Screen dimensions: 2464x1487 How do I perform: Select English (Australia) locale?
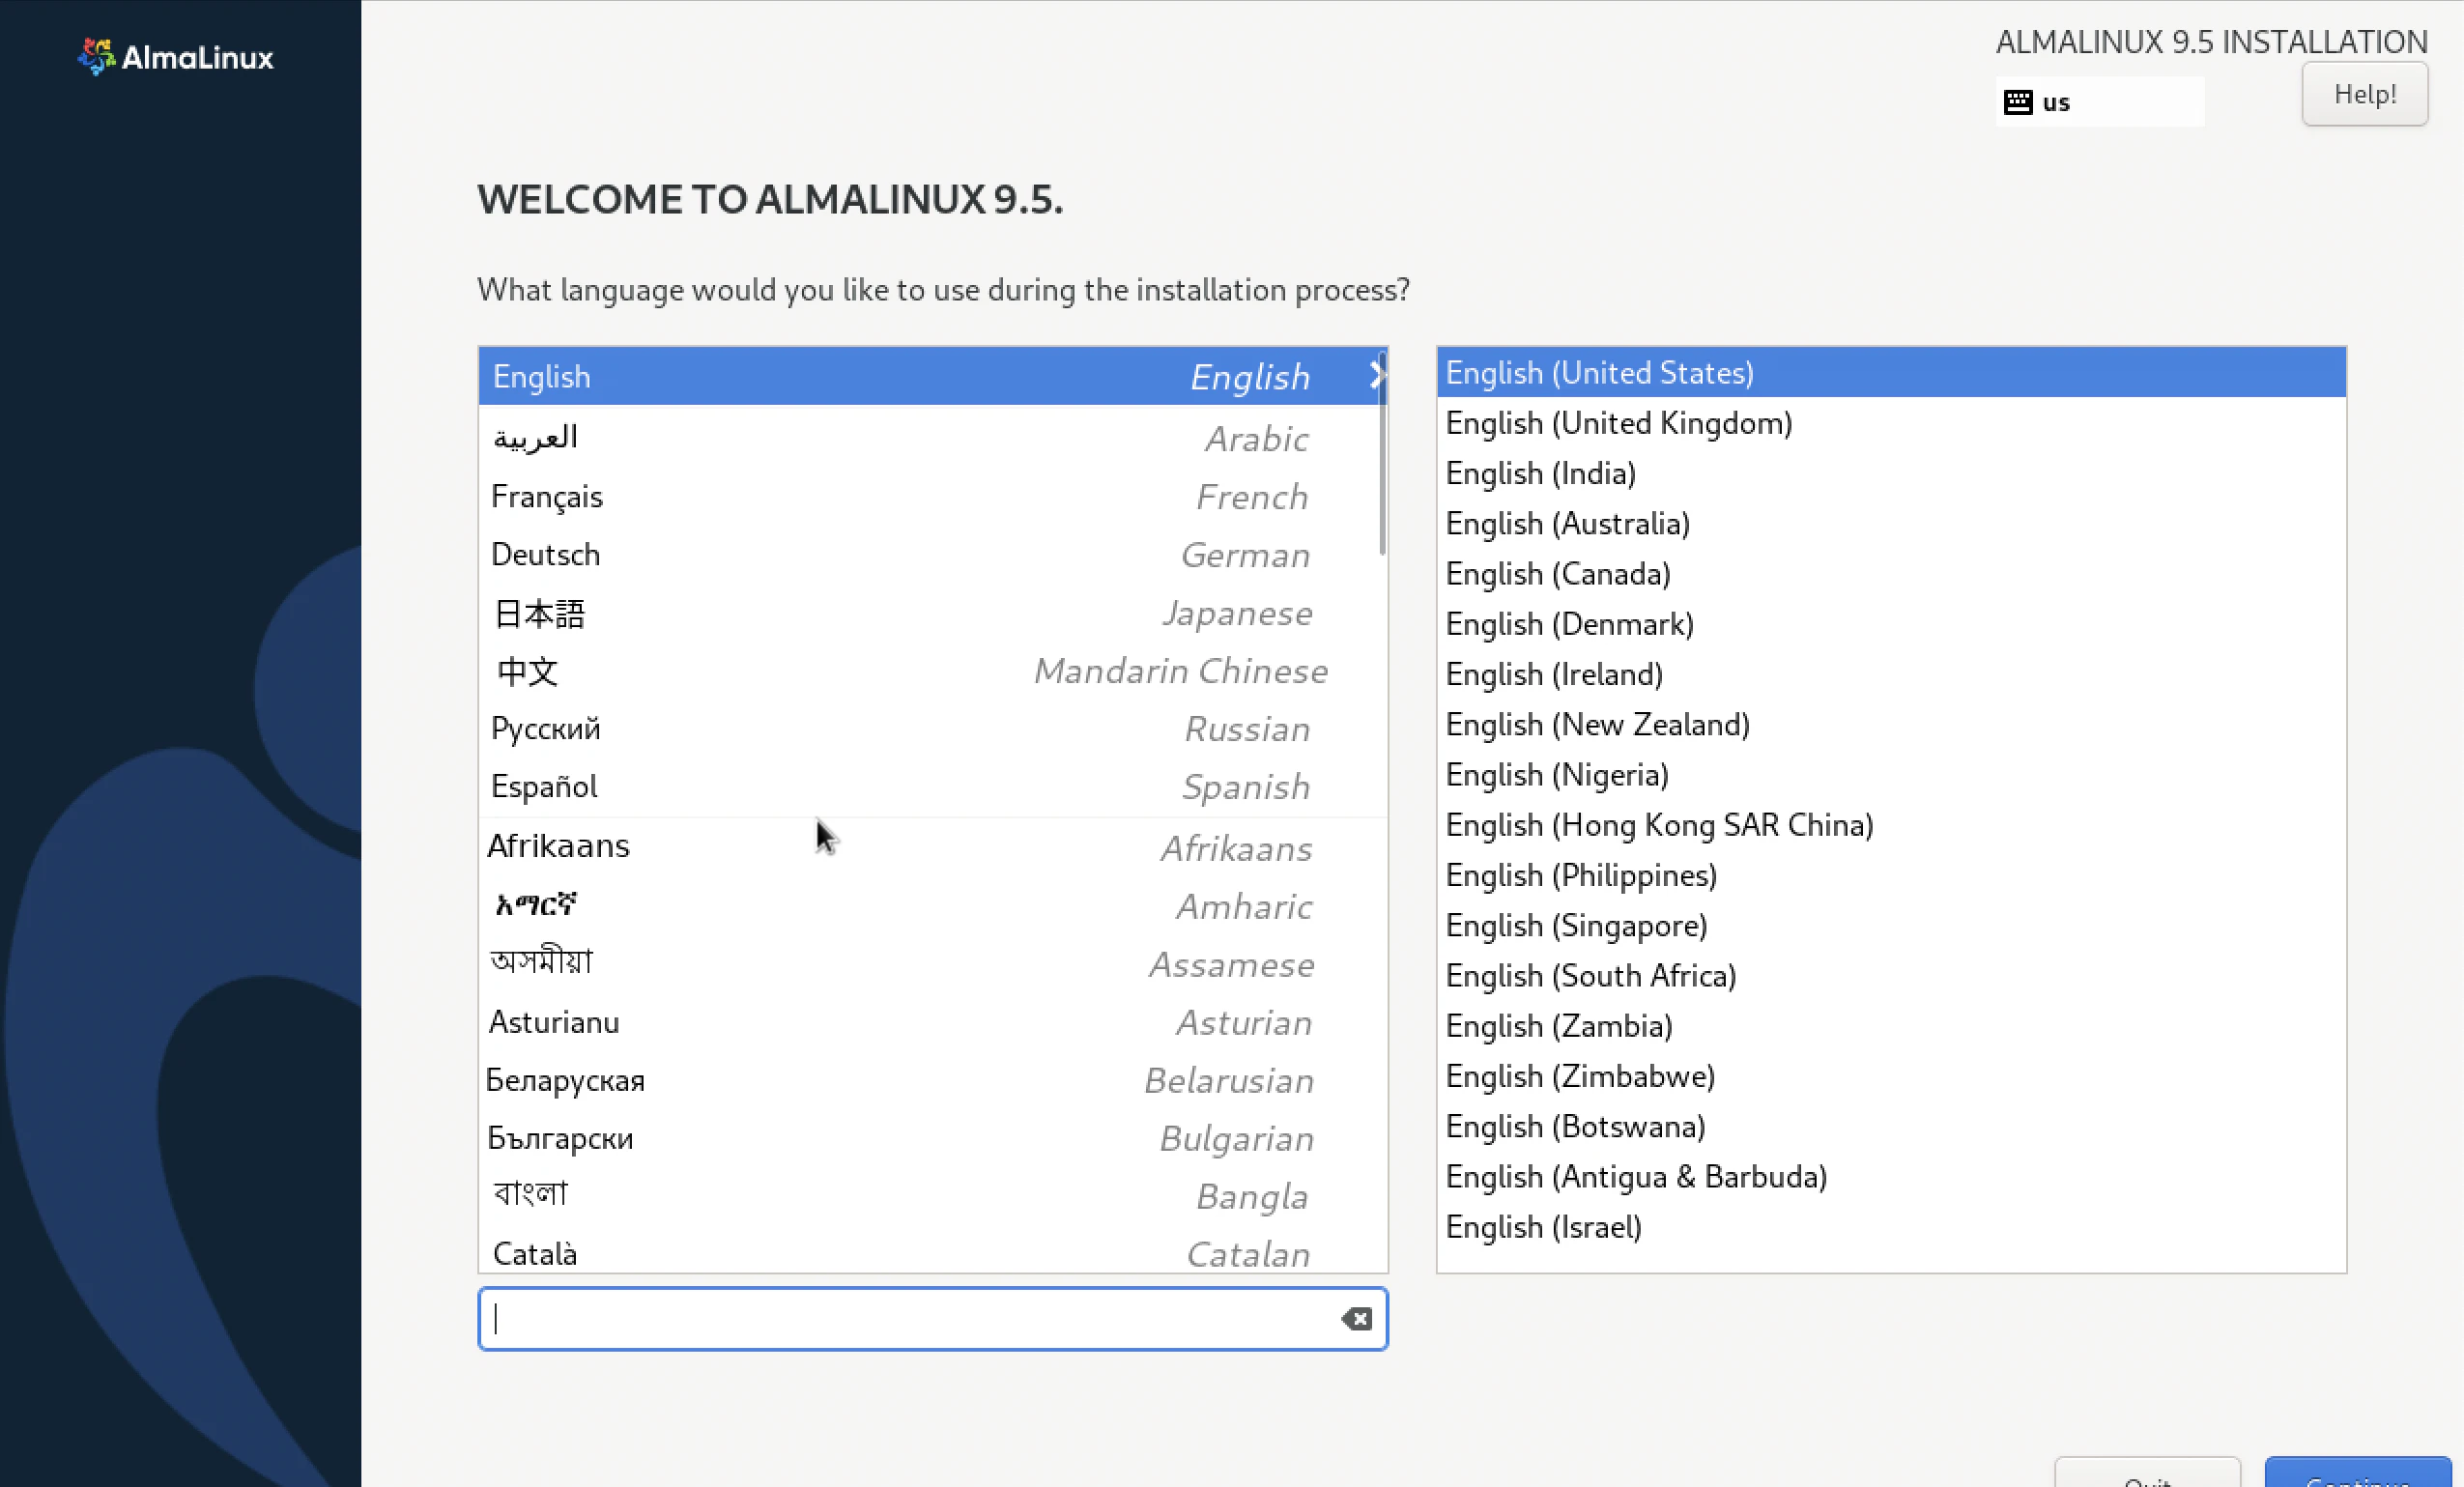tap(1891, 523)
